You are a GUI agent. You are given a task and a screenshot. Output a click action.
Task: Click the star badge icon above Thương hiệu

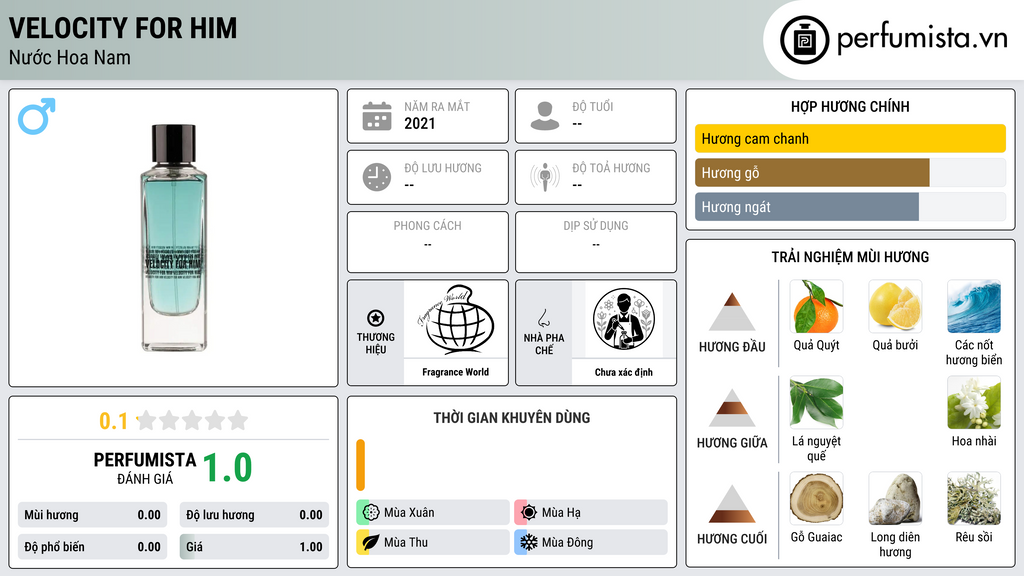coord(376,318)
